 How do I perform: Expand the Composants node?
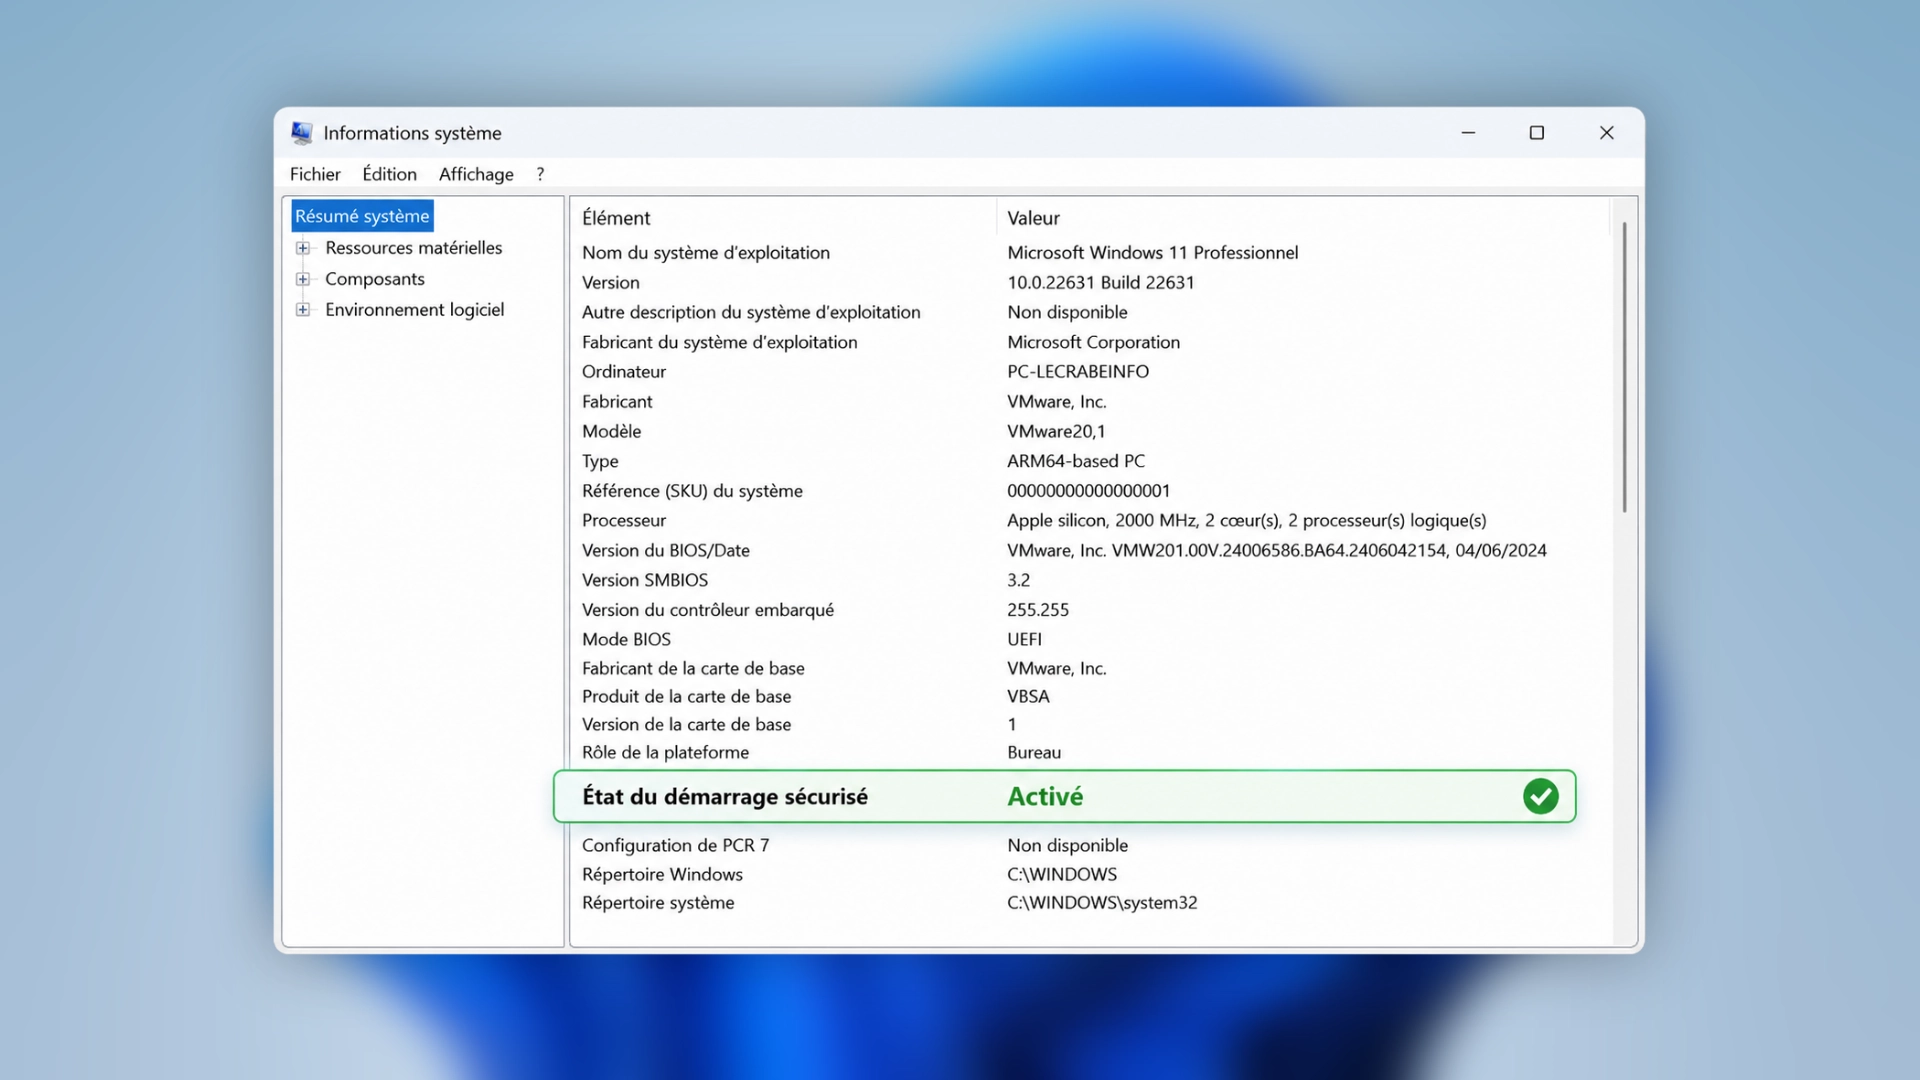pyautogui.click(x=302, y=279)
